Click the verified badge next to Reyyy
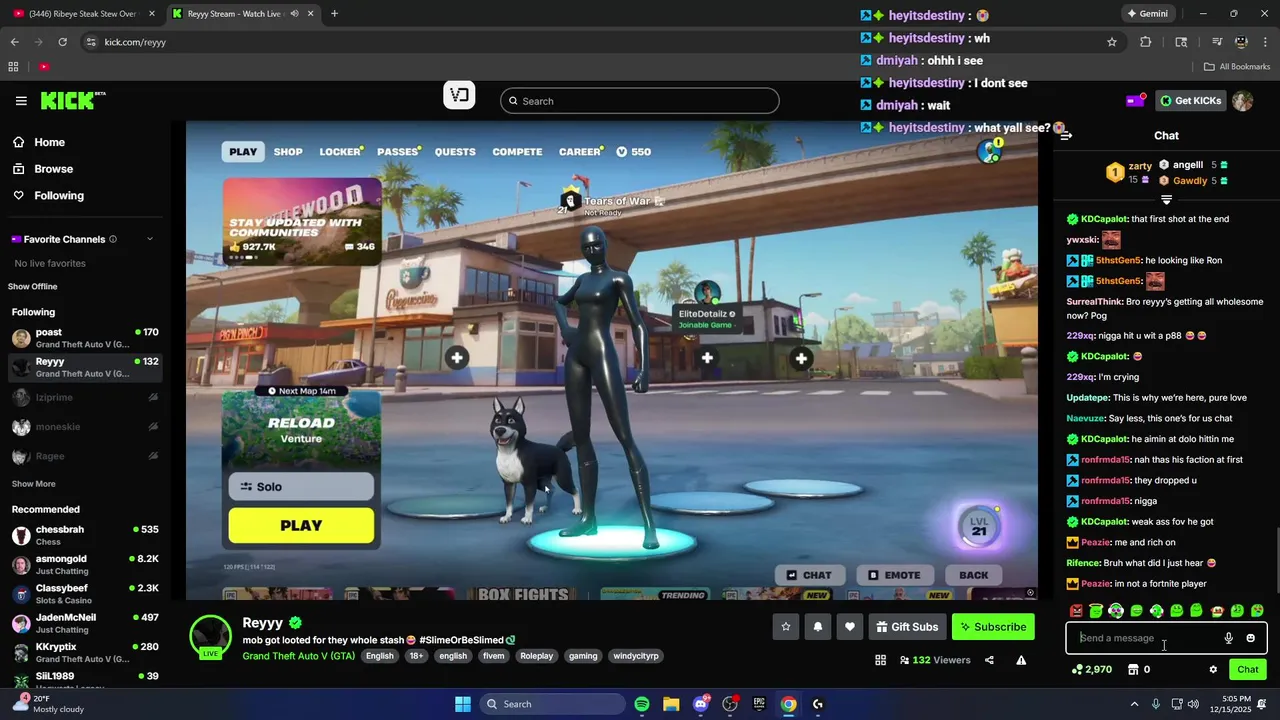 pos(295,623)
